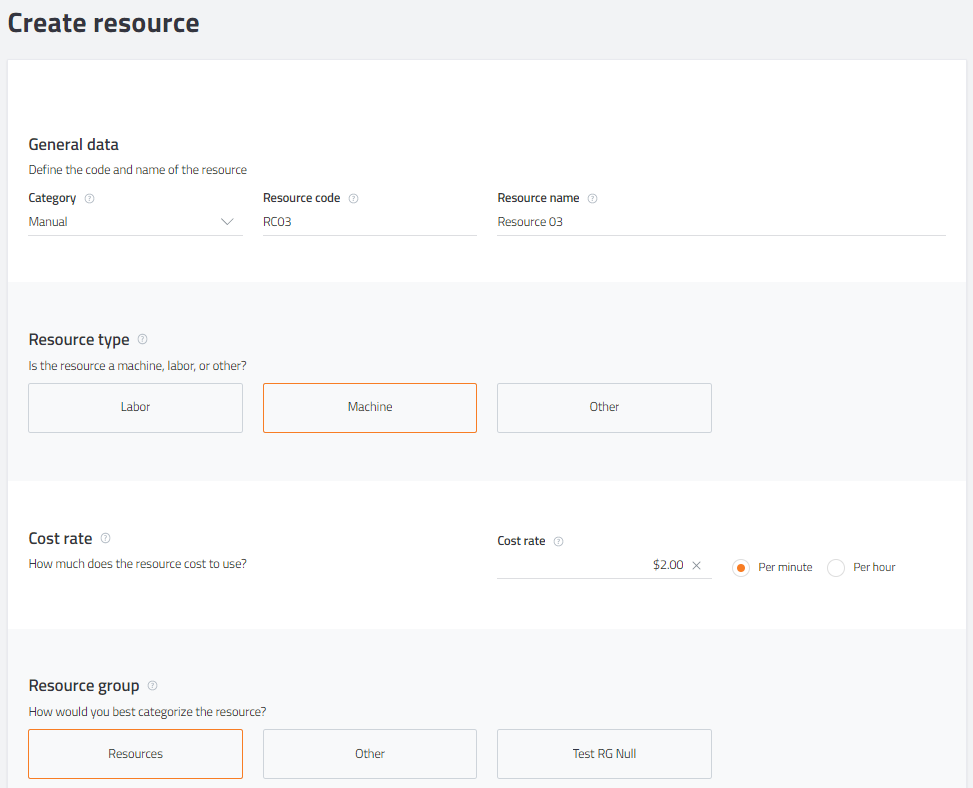Open help icon next to Resource name label
The image size is (973, 788).
click(x=593, y=199)
